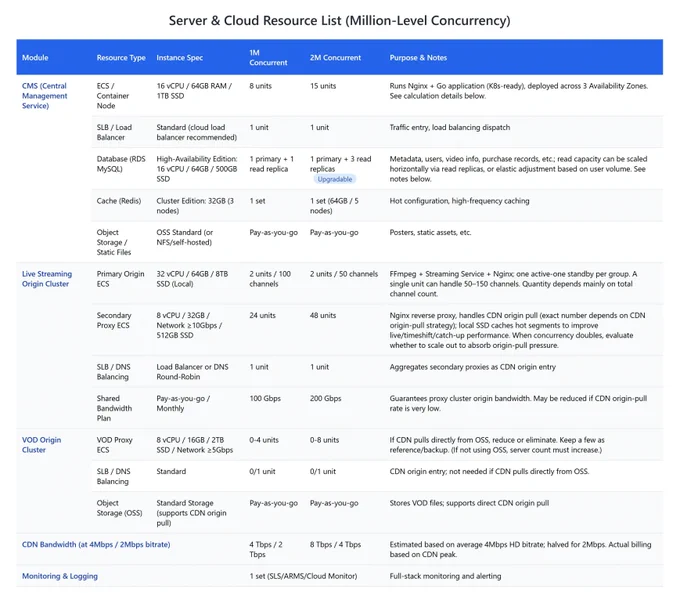
Task: Click the 'Instance Spec' column header
Action: point(180,58)
